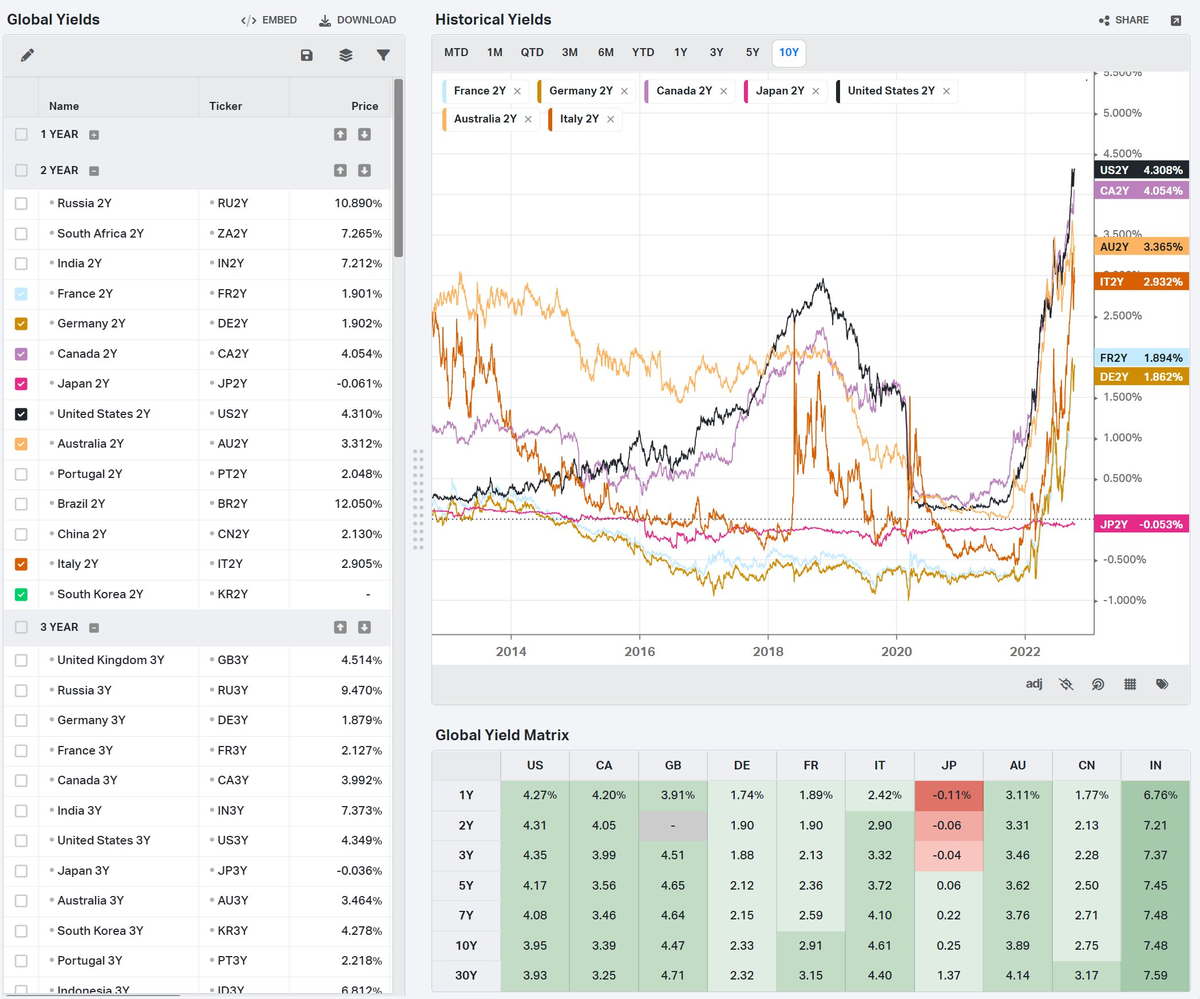1200x999 pixels.
Task: Toggle the grid icon below chart
Action: (1130, 684)
